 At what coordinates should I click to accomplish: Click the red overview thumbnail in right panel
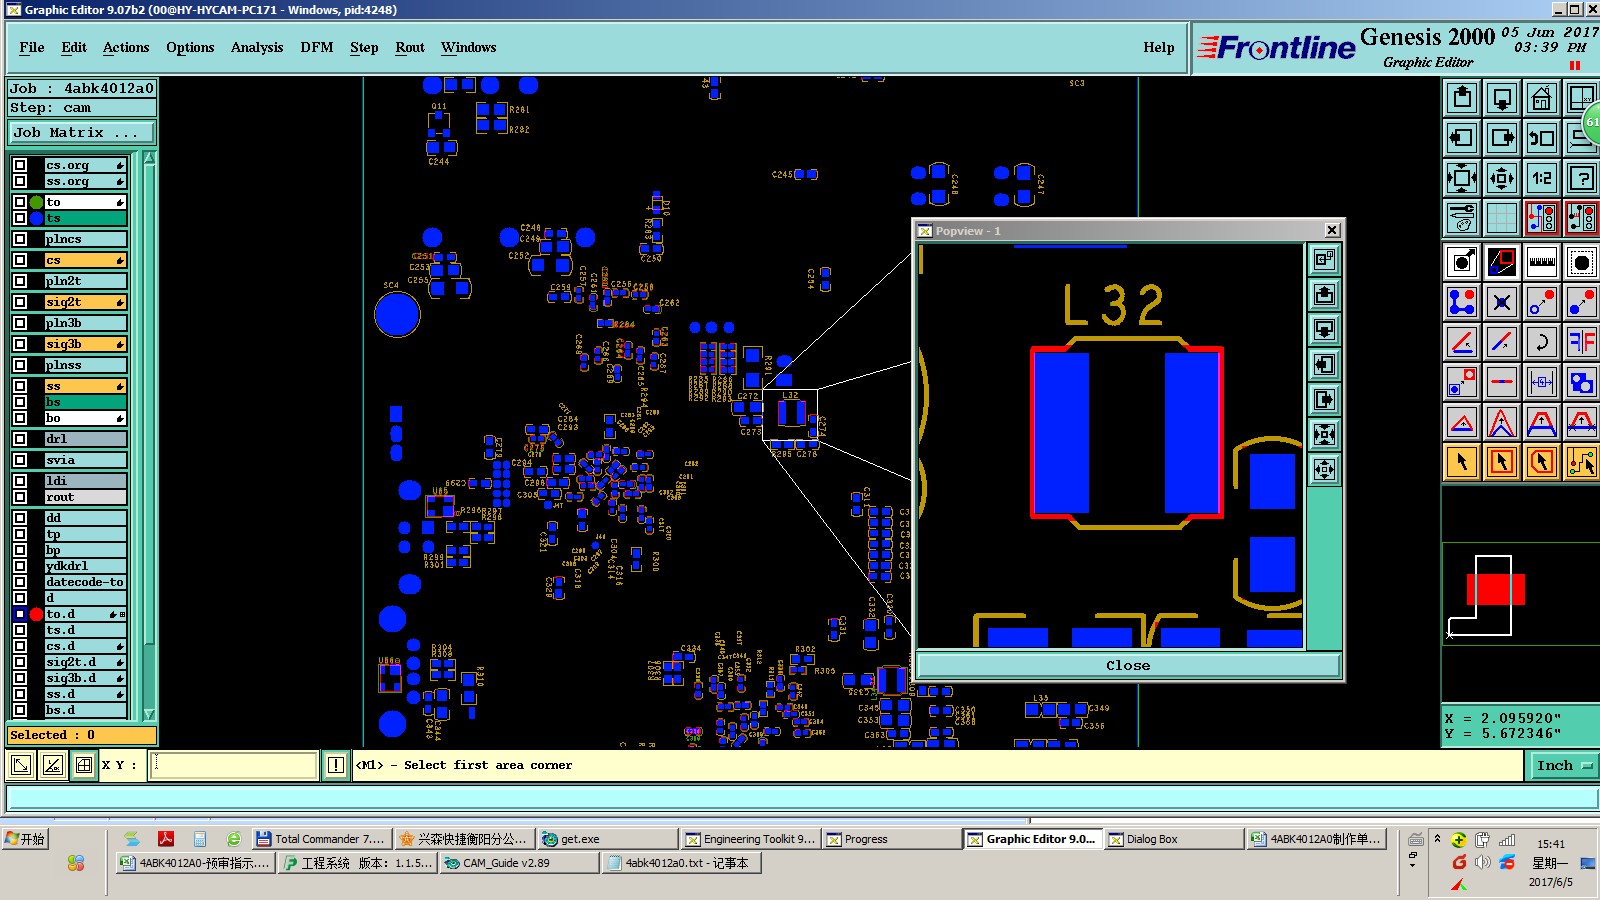(1495, 590)
